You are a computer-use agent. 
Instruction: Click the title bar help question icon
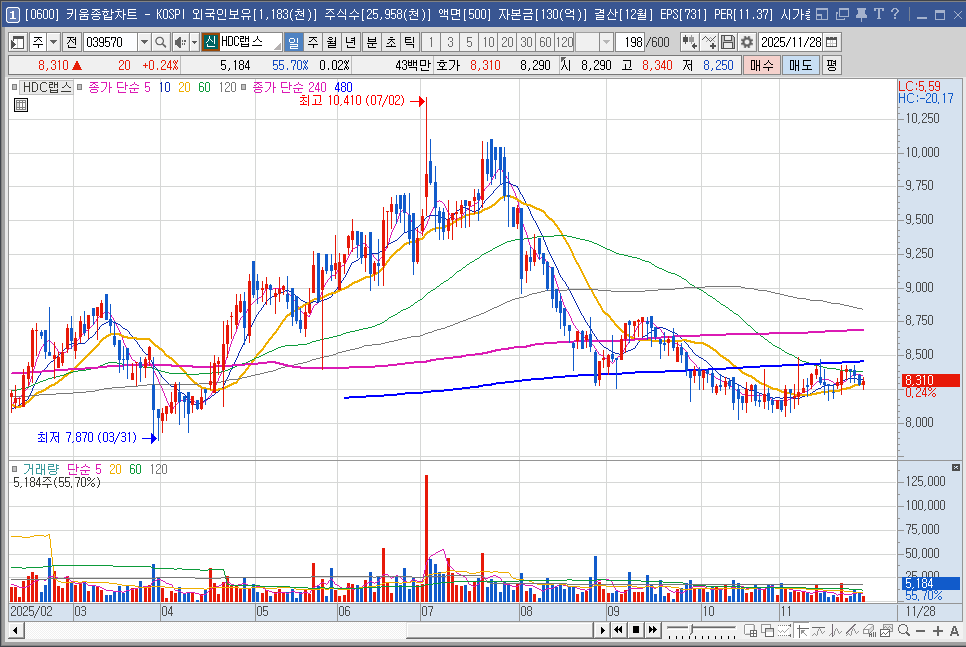895,14
